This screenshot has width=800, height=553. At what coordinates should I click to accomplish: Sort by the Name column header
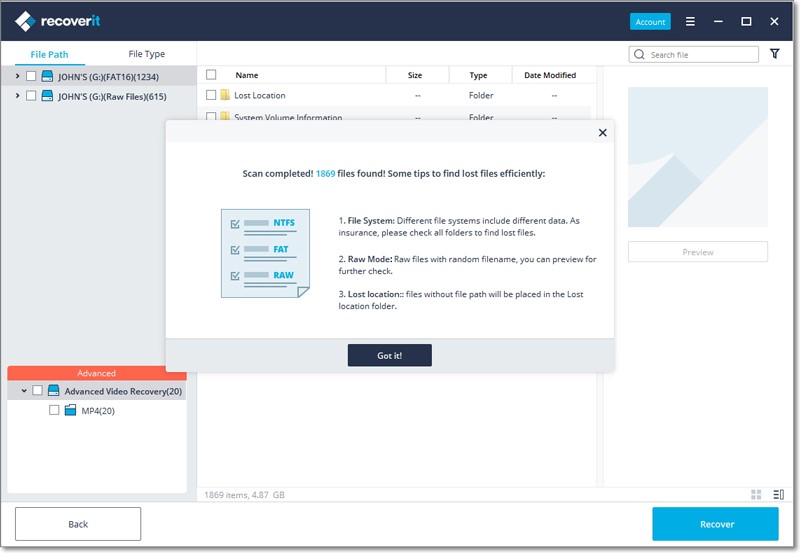pos(246,75)
